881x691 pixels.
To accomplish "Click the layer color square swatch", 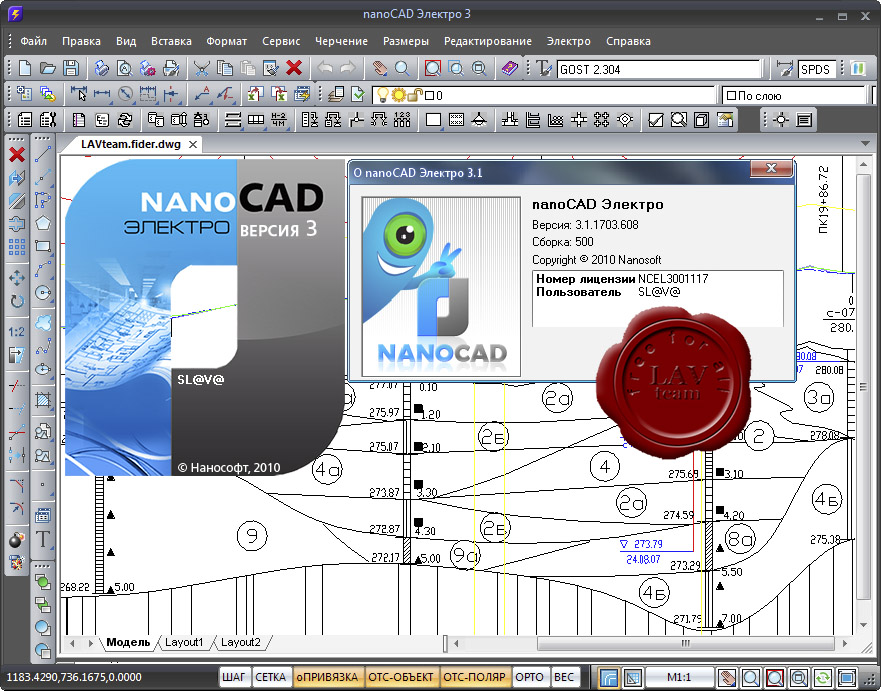I will coord(430,96).
